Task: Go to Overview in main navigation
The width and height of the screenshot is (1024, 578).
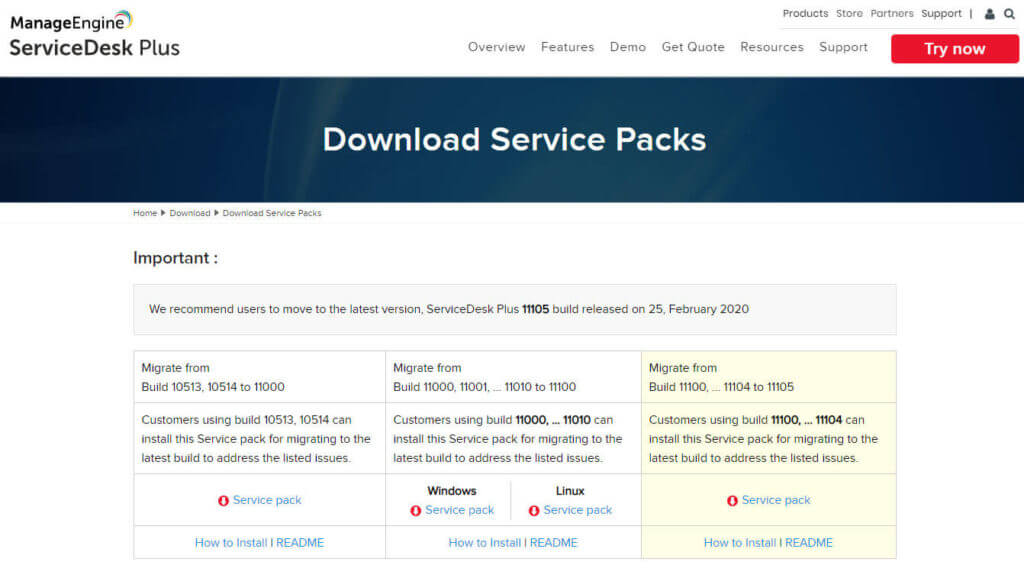Action: (496, 47)
